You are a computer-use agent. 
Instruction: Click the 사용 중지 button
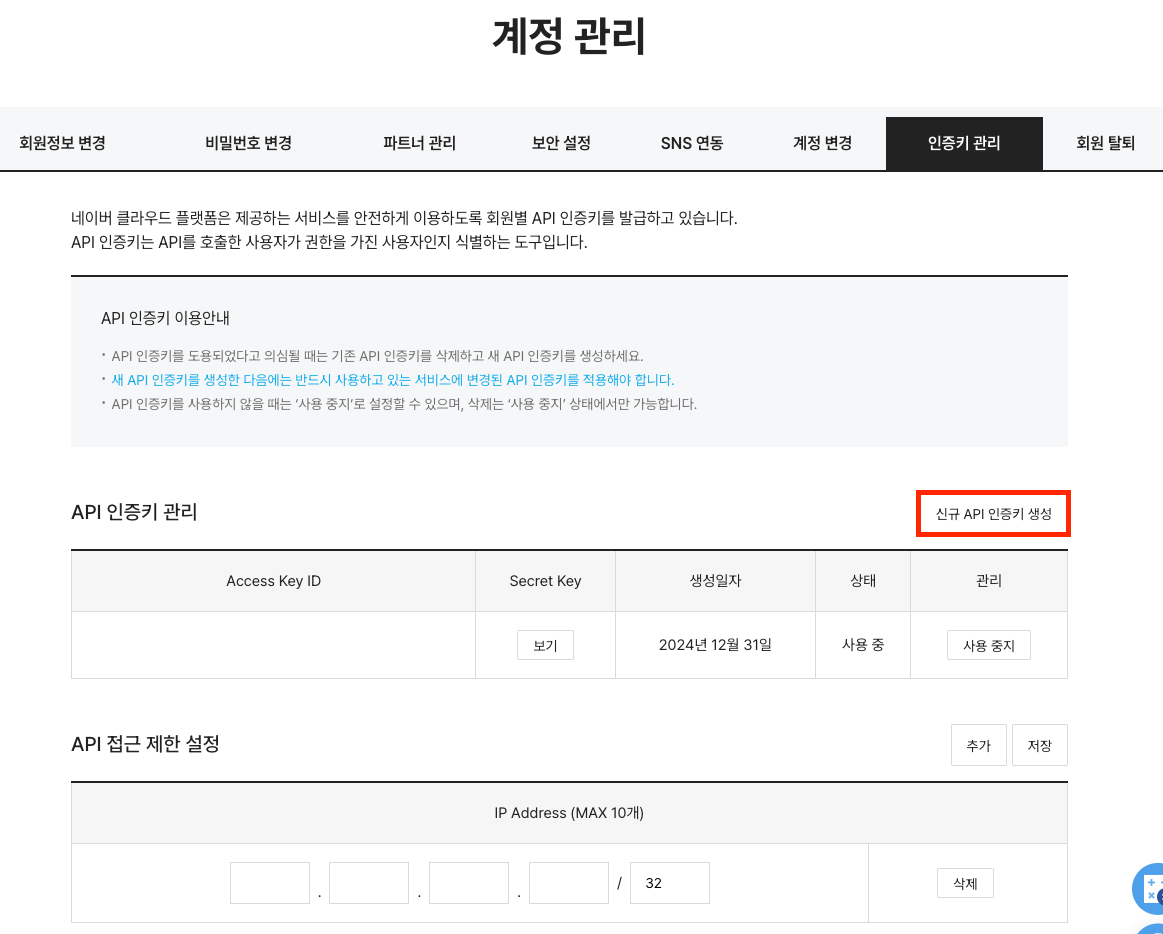989,645
